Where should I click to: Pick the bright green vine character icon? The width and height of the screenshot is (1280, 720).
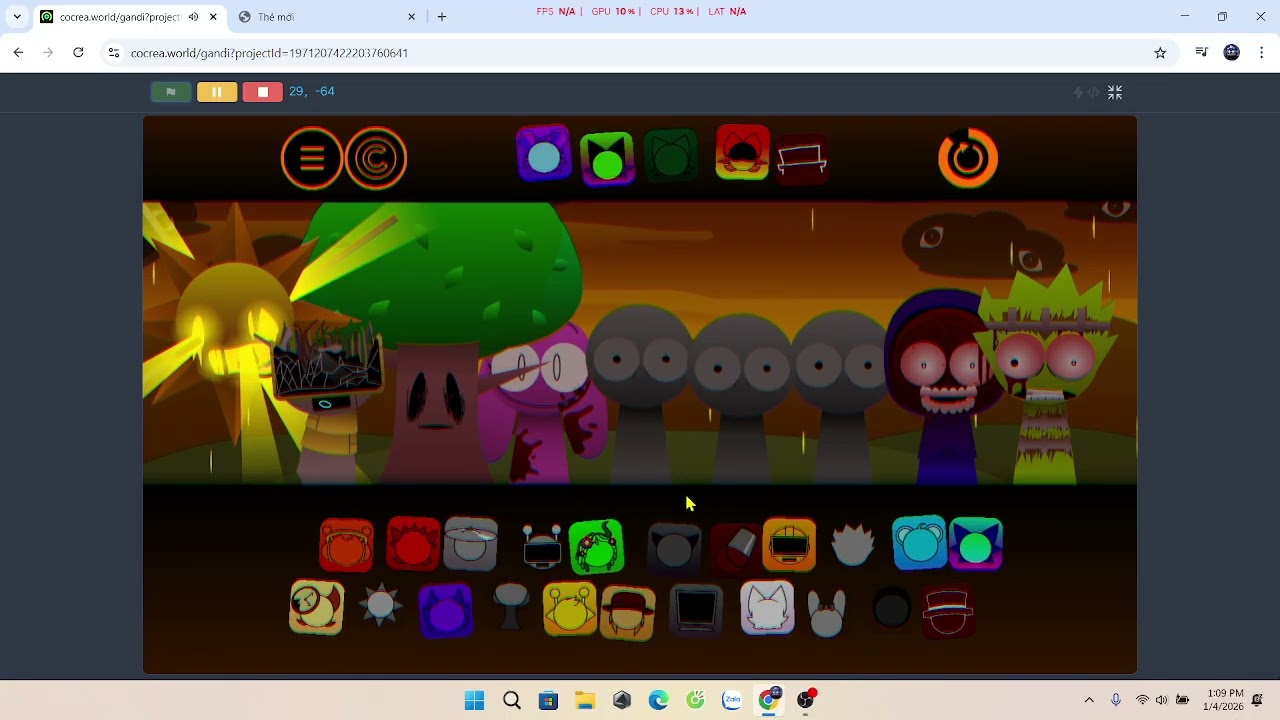click(x=597, y=547)
